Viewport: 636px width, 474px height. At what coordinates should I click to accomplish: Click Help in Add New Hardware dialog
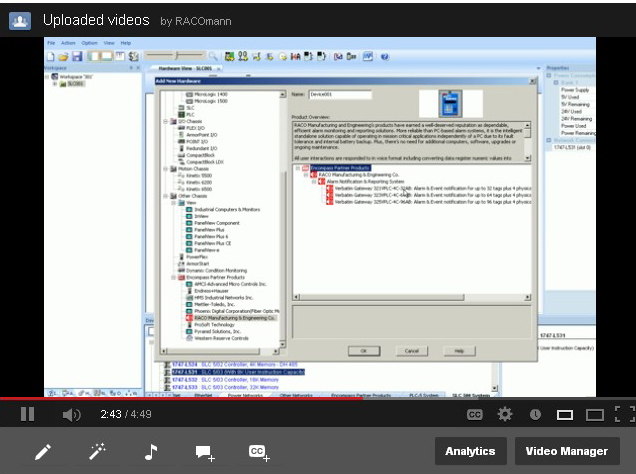pos(459,351)
